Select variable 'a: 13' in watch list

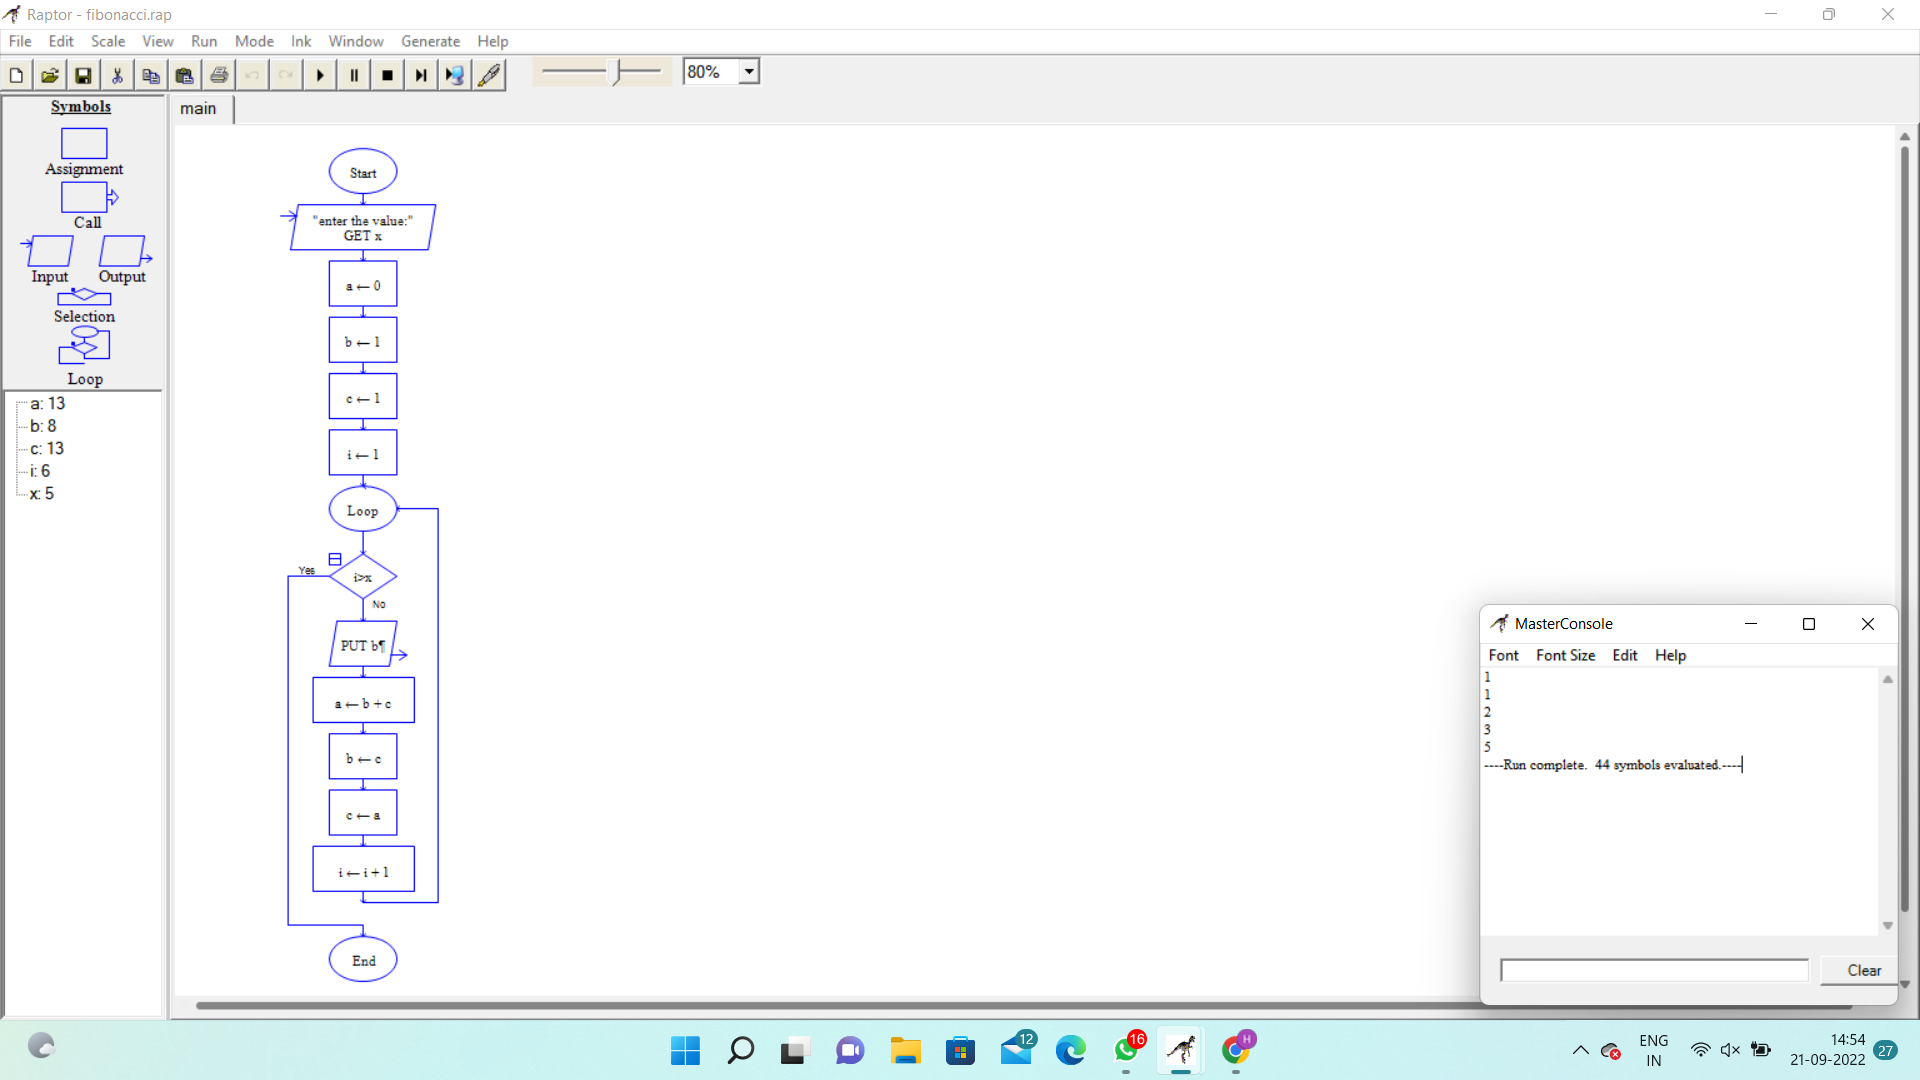pyautogui.click(x=47, y=404)
